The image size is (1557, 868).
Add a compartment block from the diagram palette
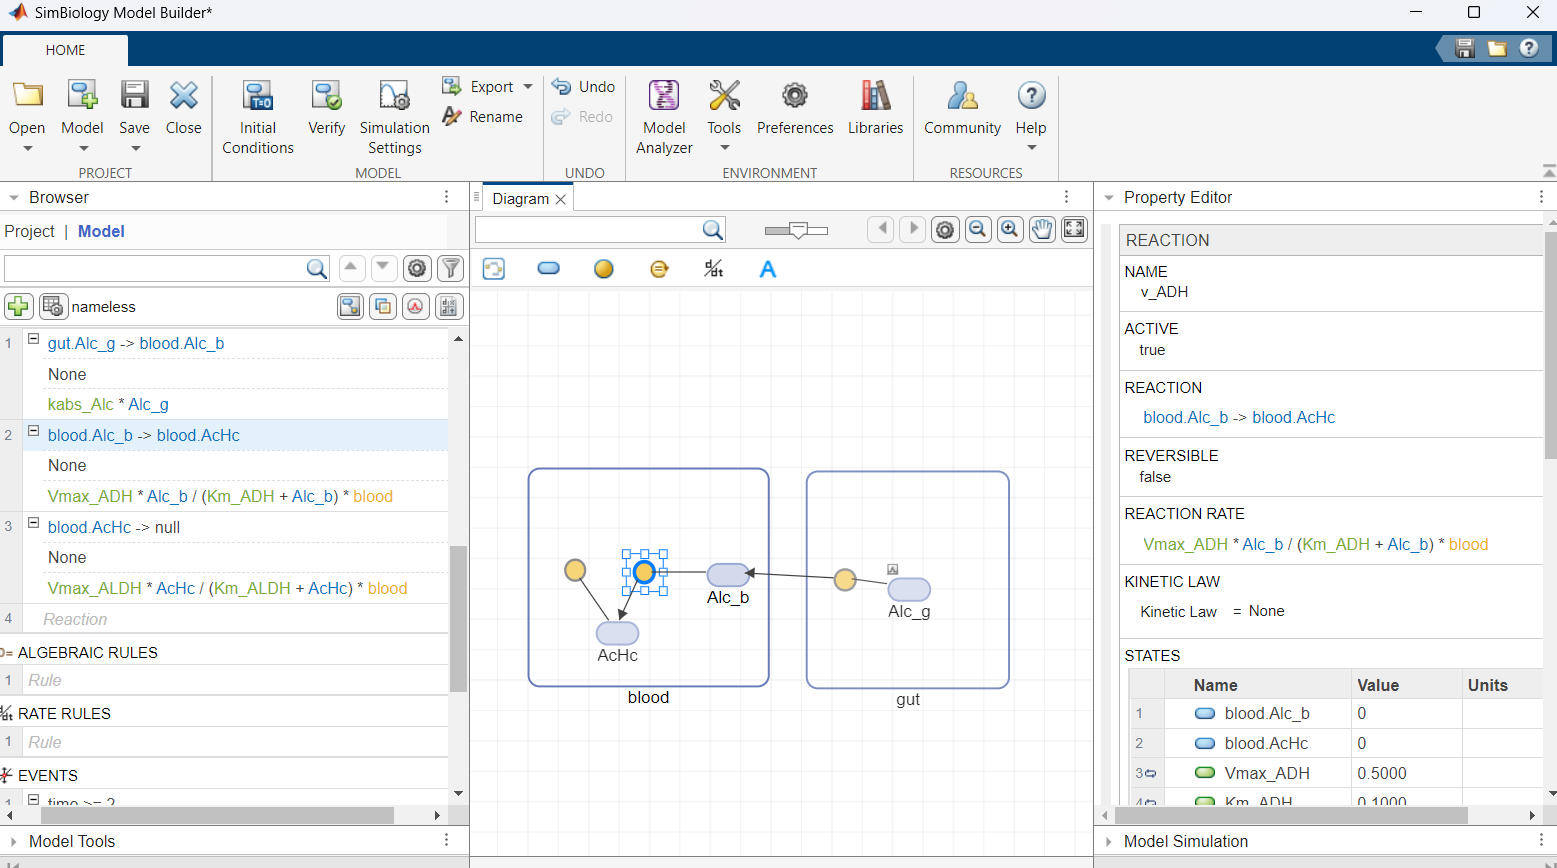(x=494, y=269)
